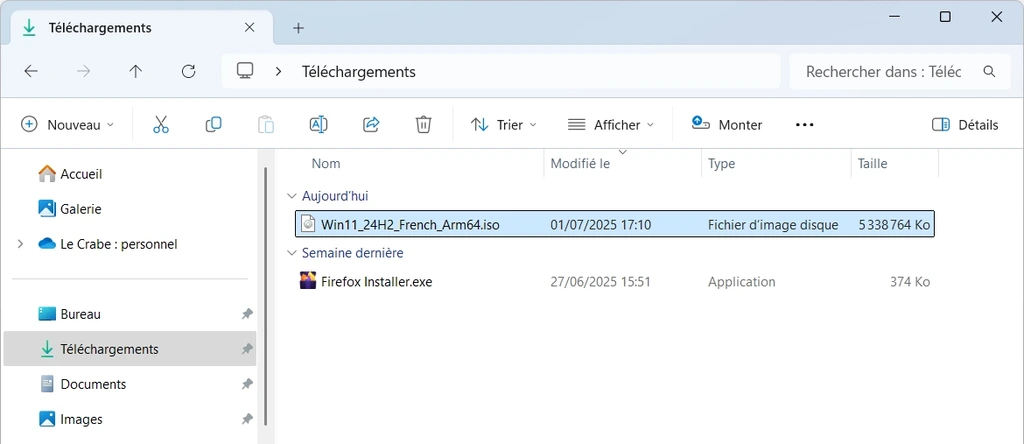Refresh the Téléchargements folder view

click(x=188, y=71)
